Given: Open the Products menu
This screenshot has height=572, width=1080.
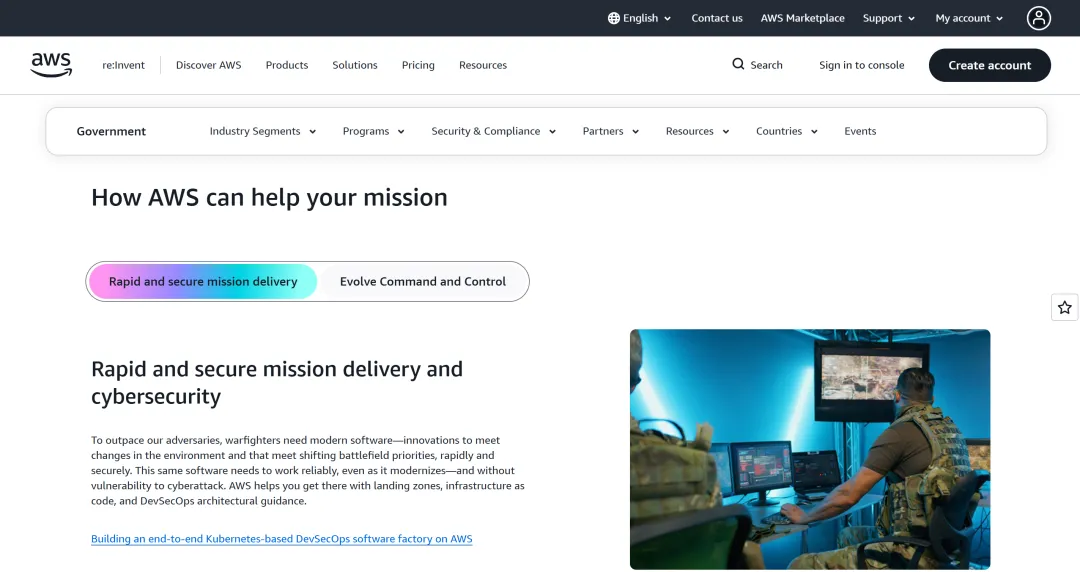Looking at the screenshot, I should tap(287, 65).
